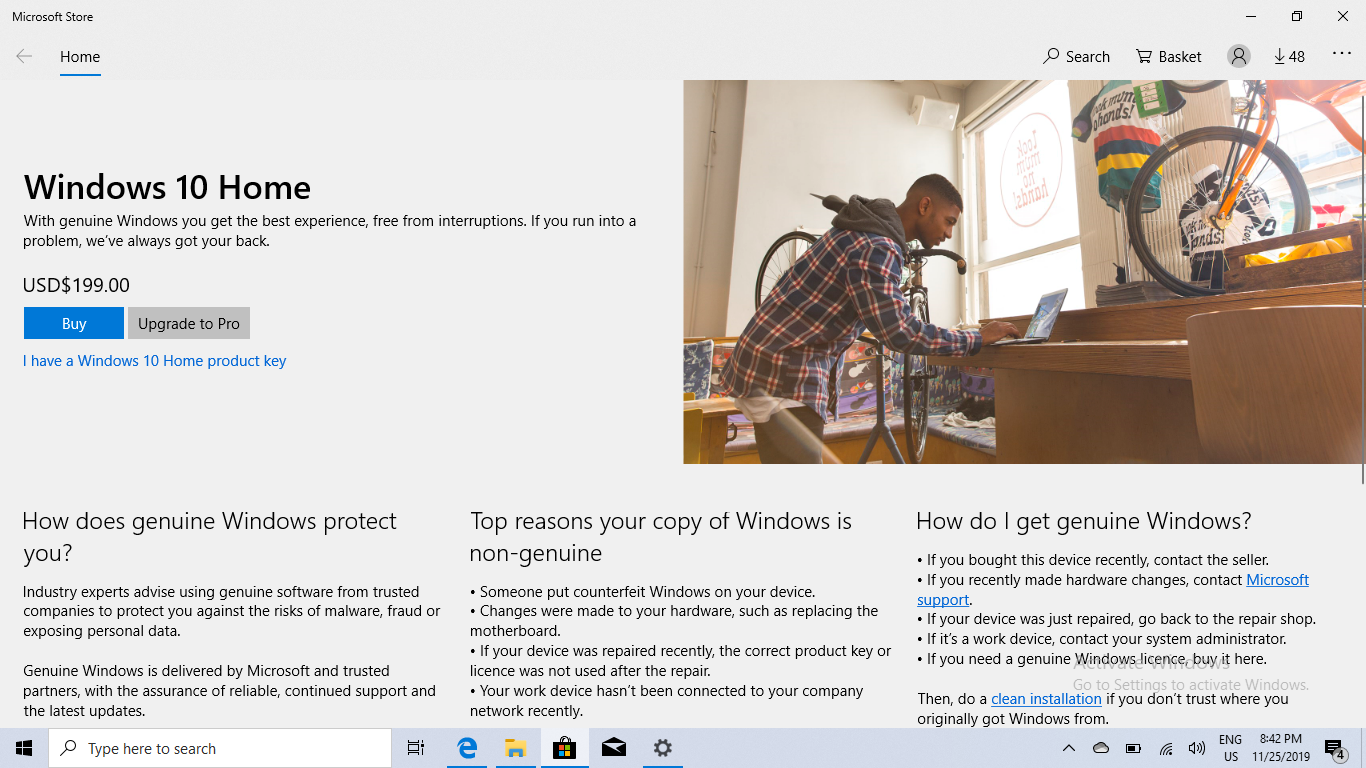Click the user account profile icon

[1238, 57]
